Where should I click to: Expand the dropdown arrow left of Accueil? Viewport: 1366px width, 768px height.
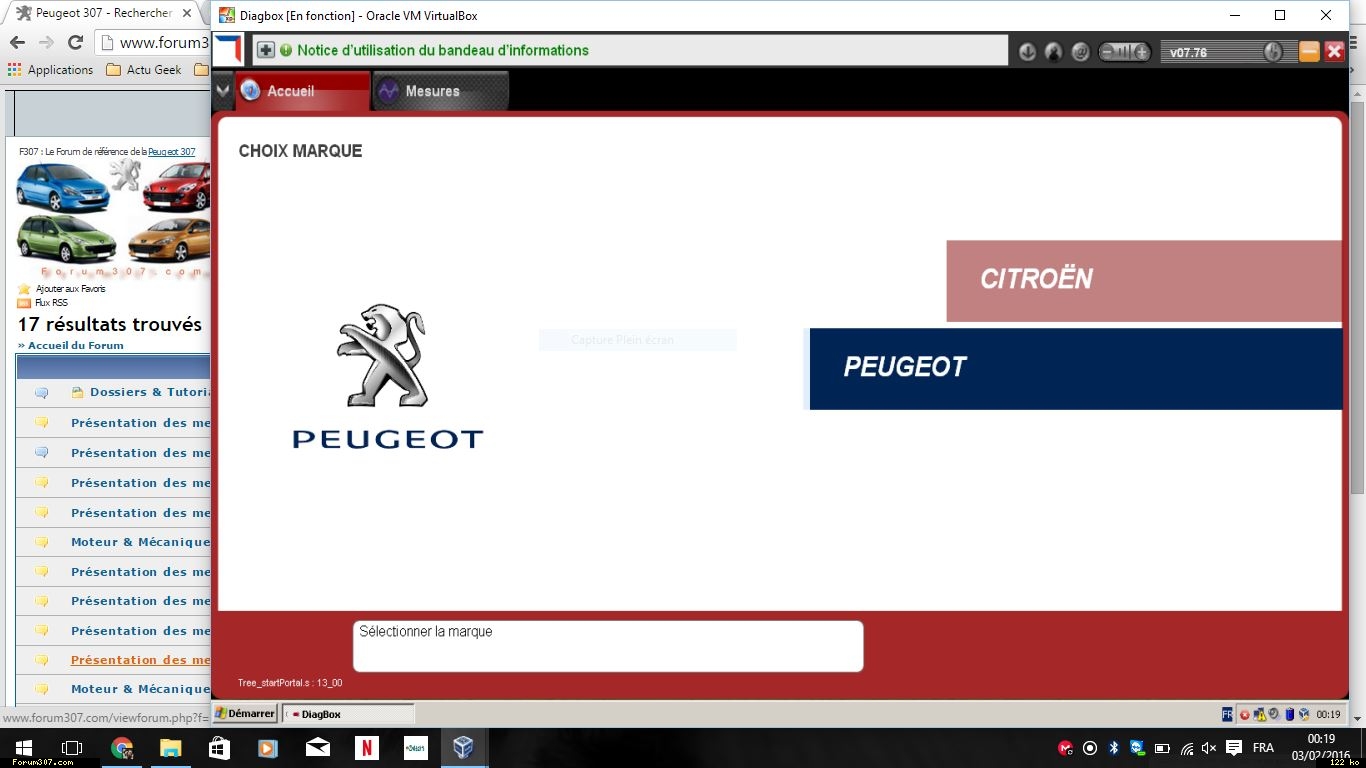223,91
